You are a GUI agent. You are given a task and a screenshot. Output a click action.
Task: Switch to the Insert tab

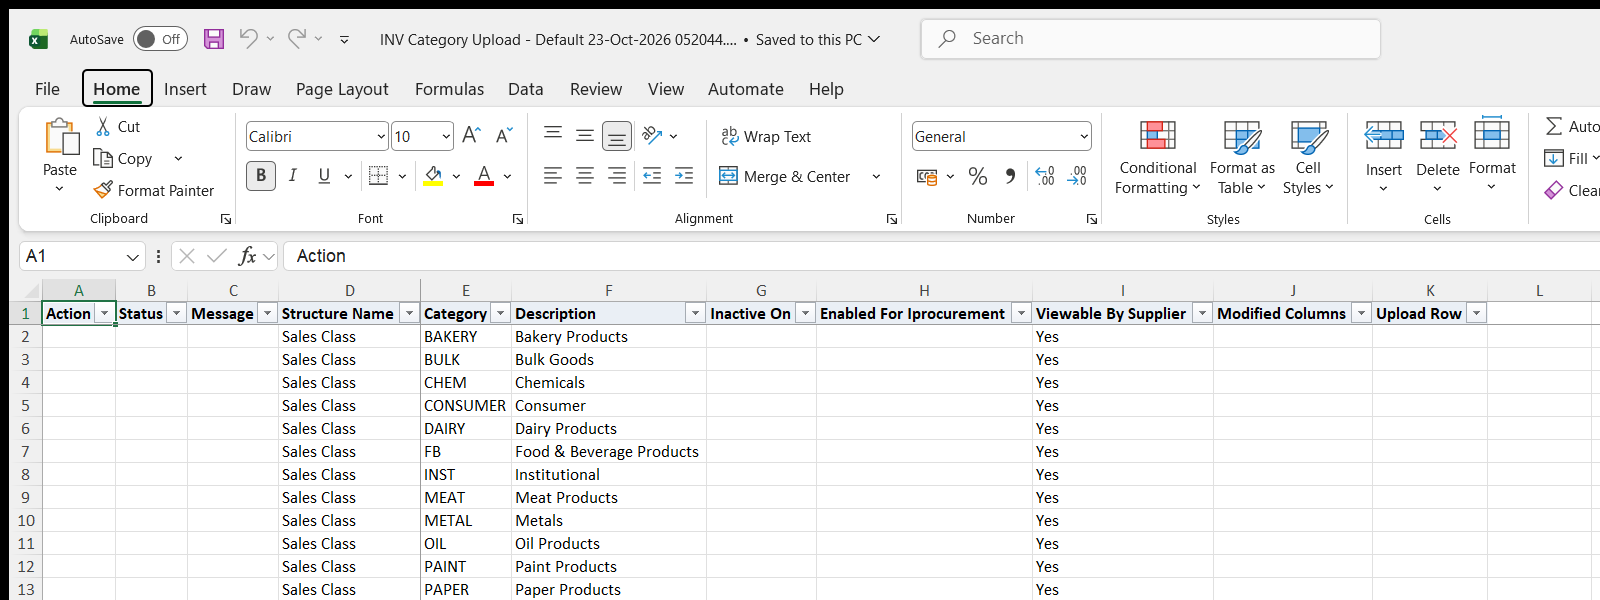click(x=185, y=89)
